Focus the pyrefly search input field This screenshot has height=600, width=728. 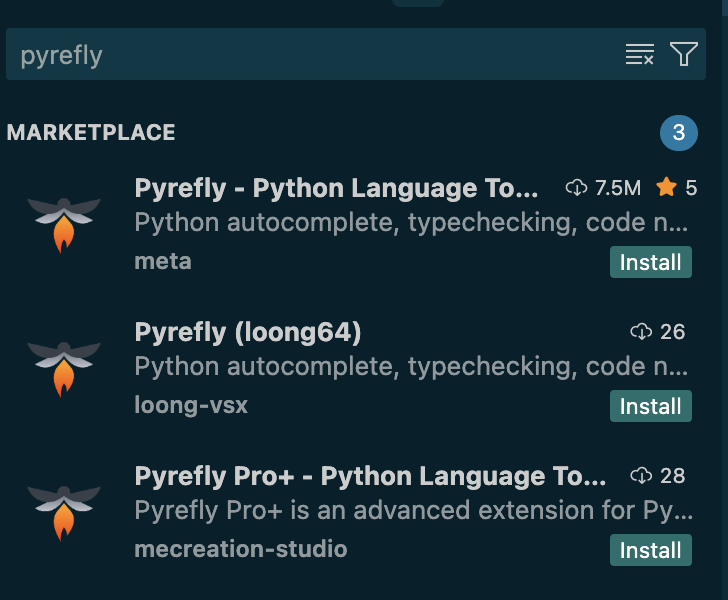[x=356, y=54]
